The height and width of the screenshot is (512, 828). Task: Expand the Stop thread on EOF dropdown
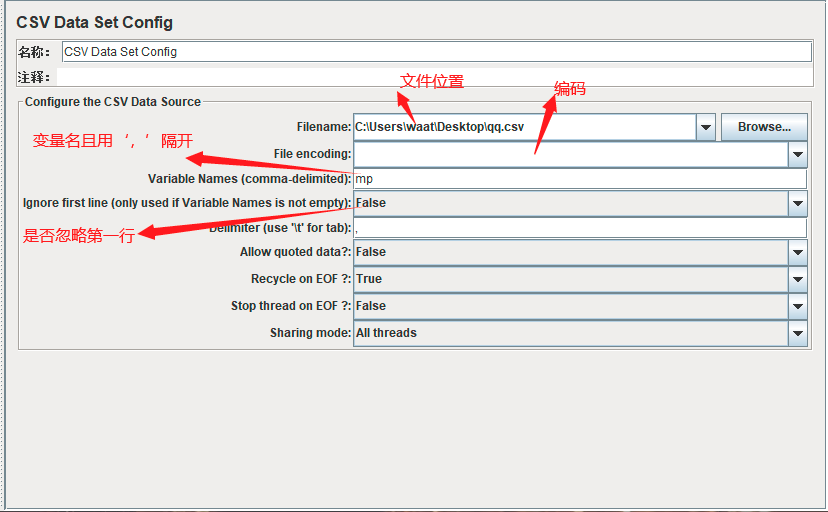click(797, 306)
